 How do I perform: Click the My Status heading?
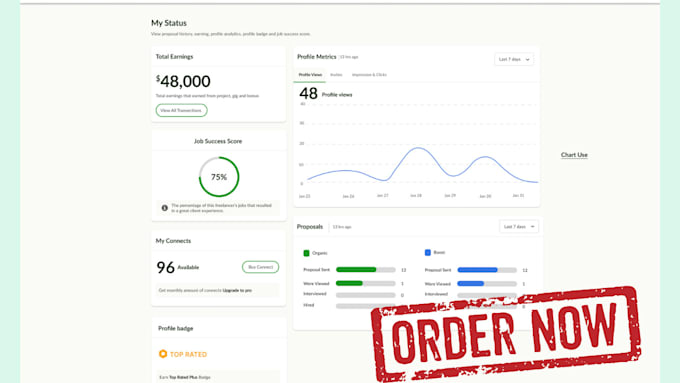pos(169,23)
